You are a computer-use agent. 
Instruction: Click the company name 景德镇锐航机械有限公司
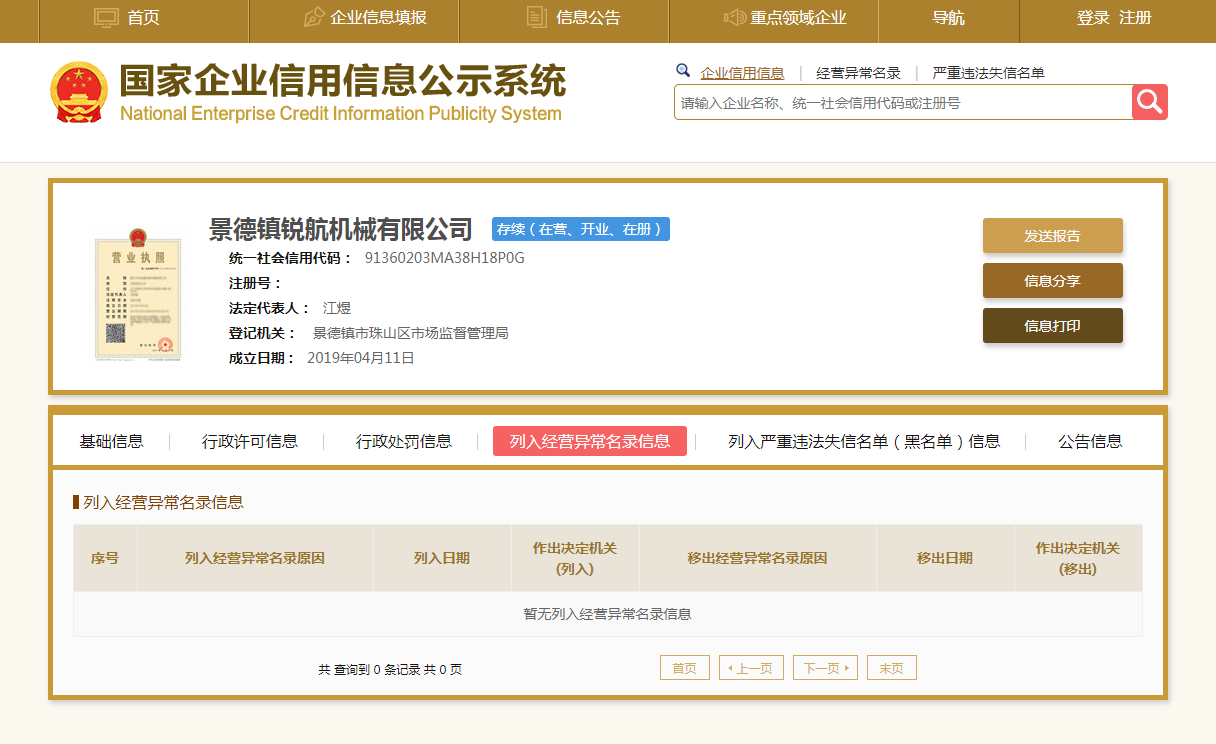(341, 229)
